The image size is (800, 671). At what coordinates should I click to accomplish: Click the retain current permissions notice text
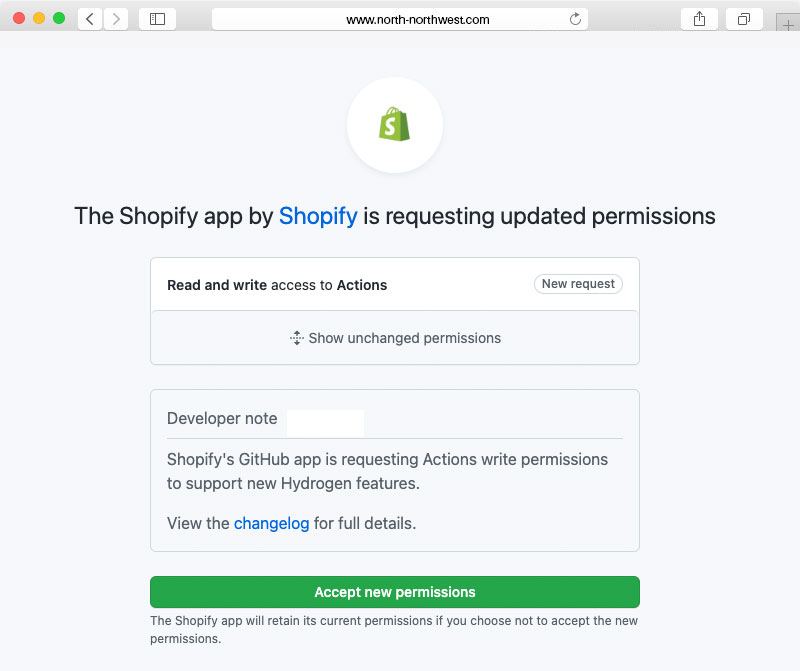coord(394,630)
